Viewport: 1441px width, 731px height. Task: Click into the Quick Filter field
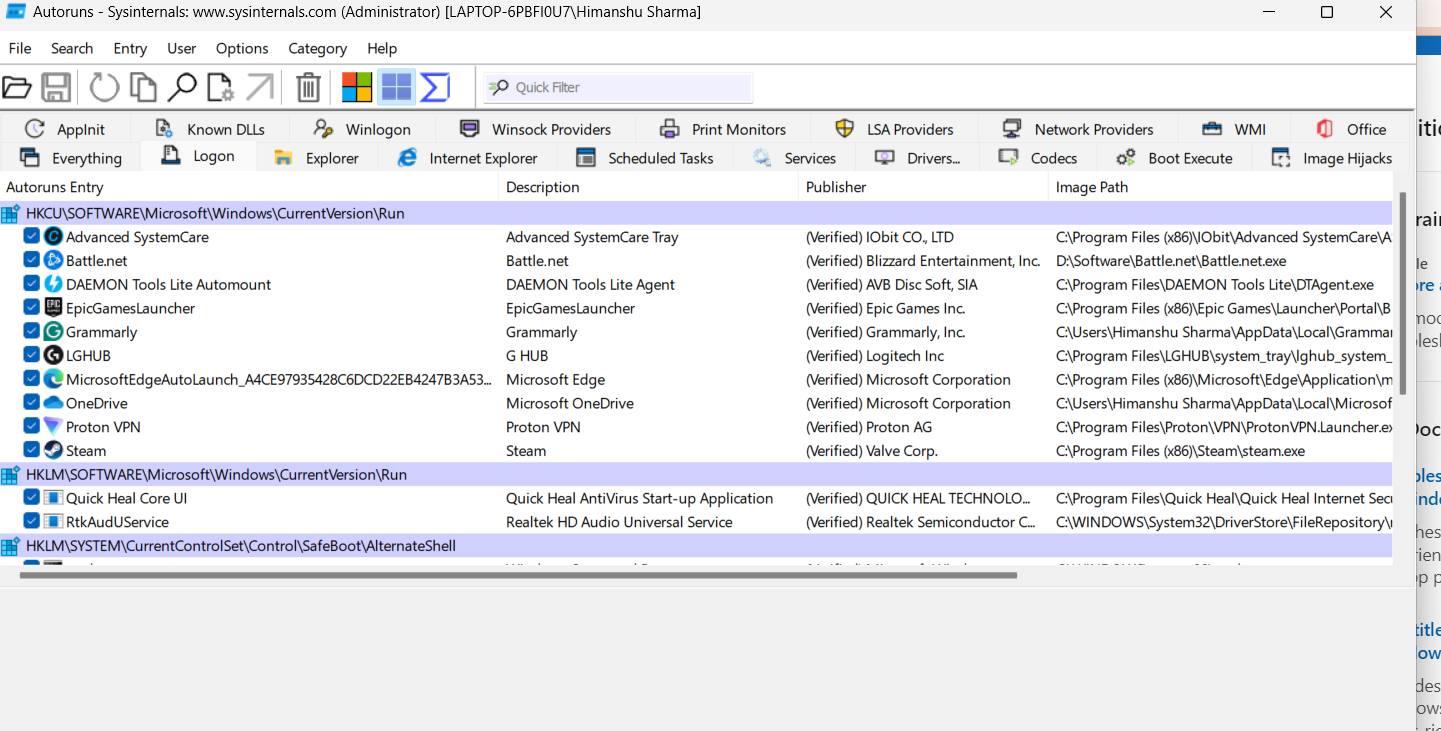[x=618, y=87]
